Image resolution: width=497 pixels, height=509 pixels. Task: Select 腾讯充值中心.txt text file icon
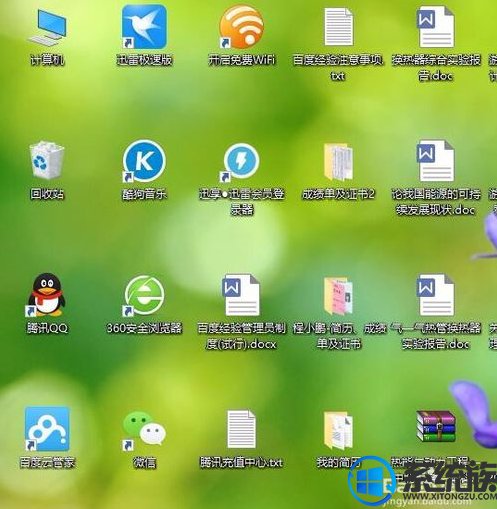click(241, 429)
